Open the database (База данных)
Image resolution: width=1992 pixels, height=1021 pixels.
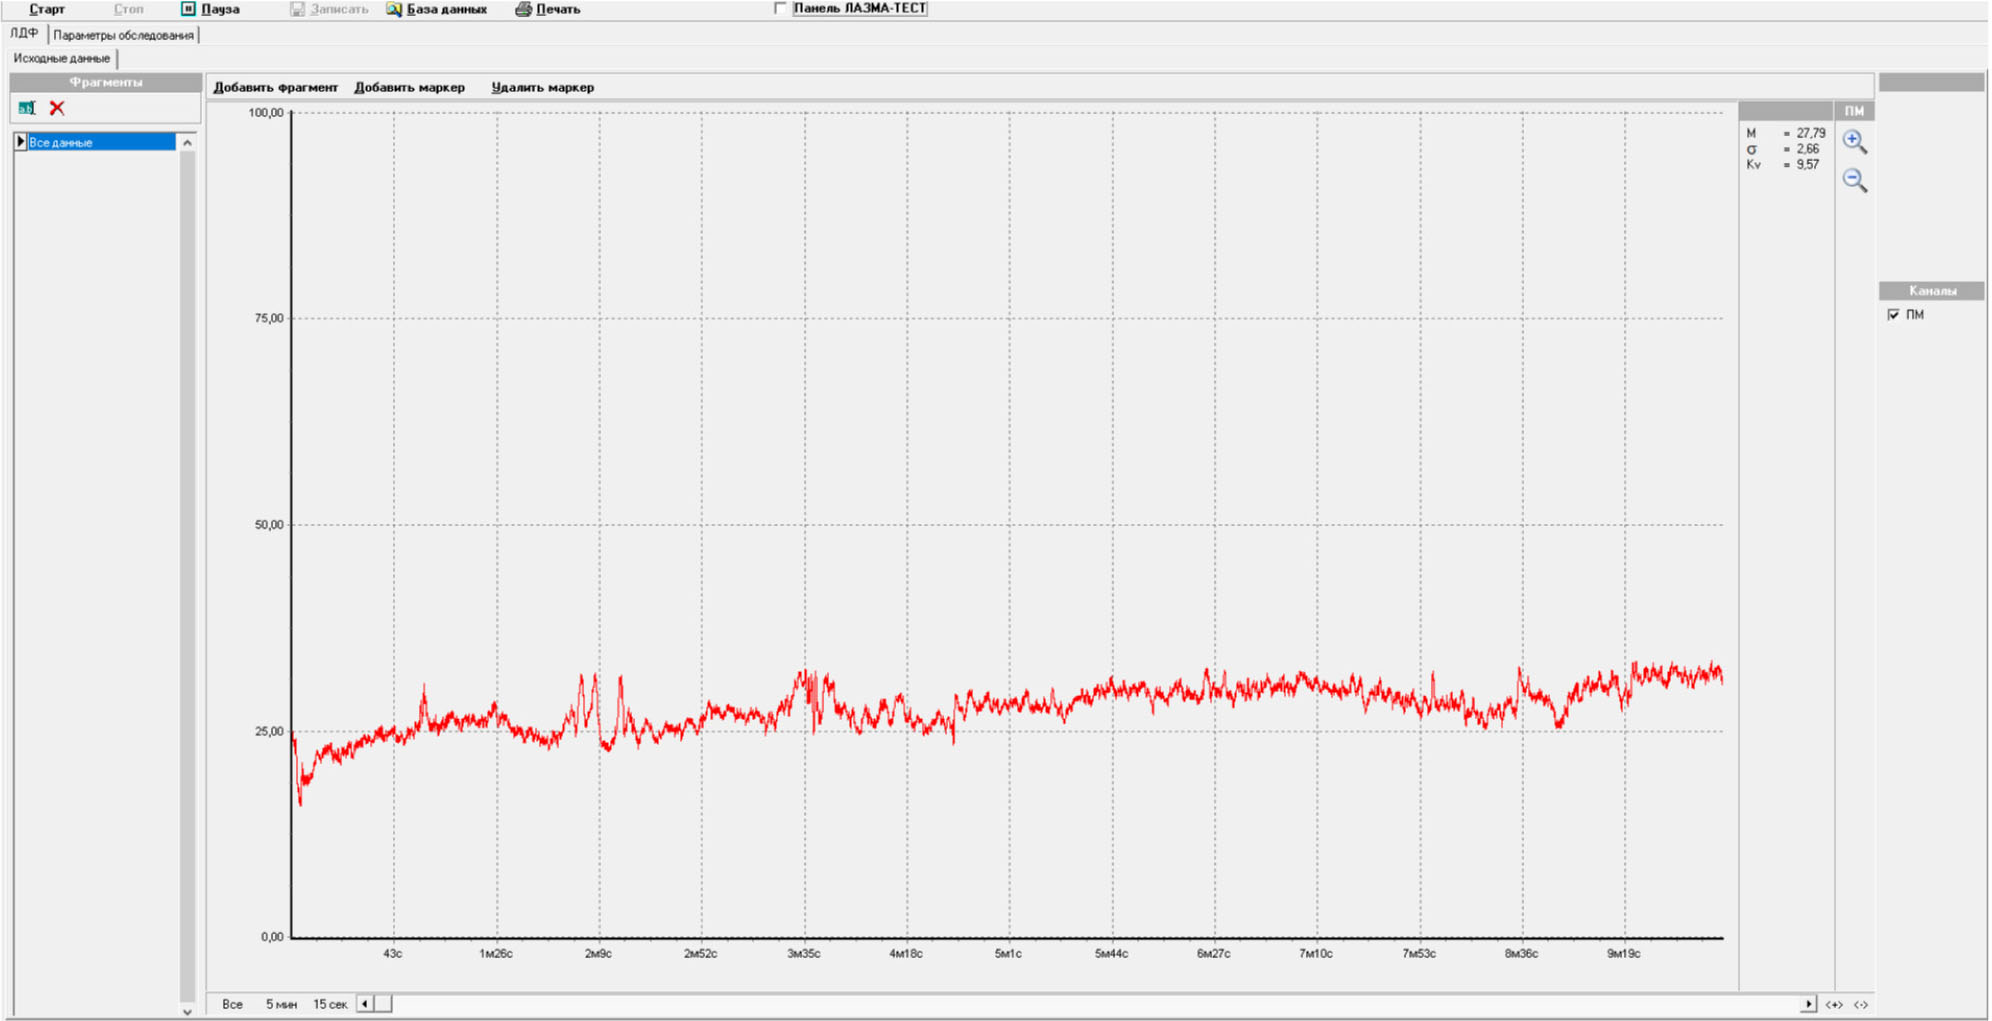[x=436, y=9]
